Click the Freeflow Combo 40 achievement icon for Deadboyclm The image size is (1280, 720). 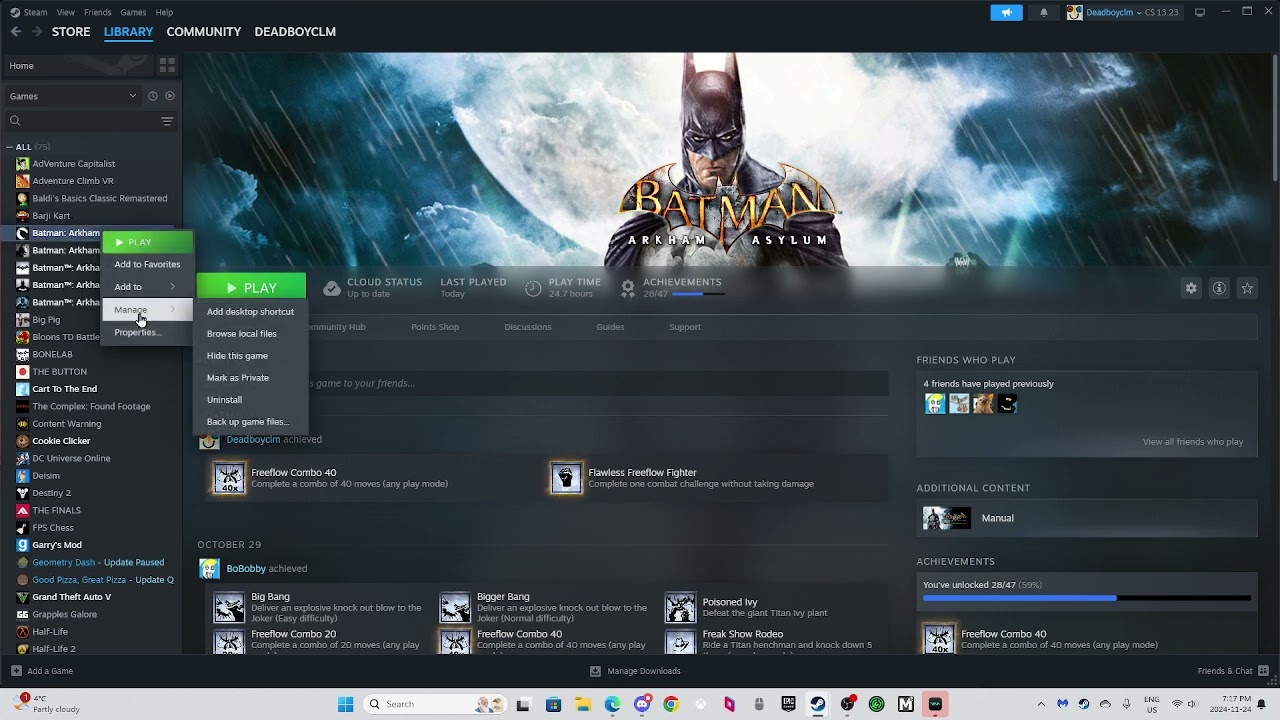pos(229,478)
